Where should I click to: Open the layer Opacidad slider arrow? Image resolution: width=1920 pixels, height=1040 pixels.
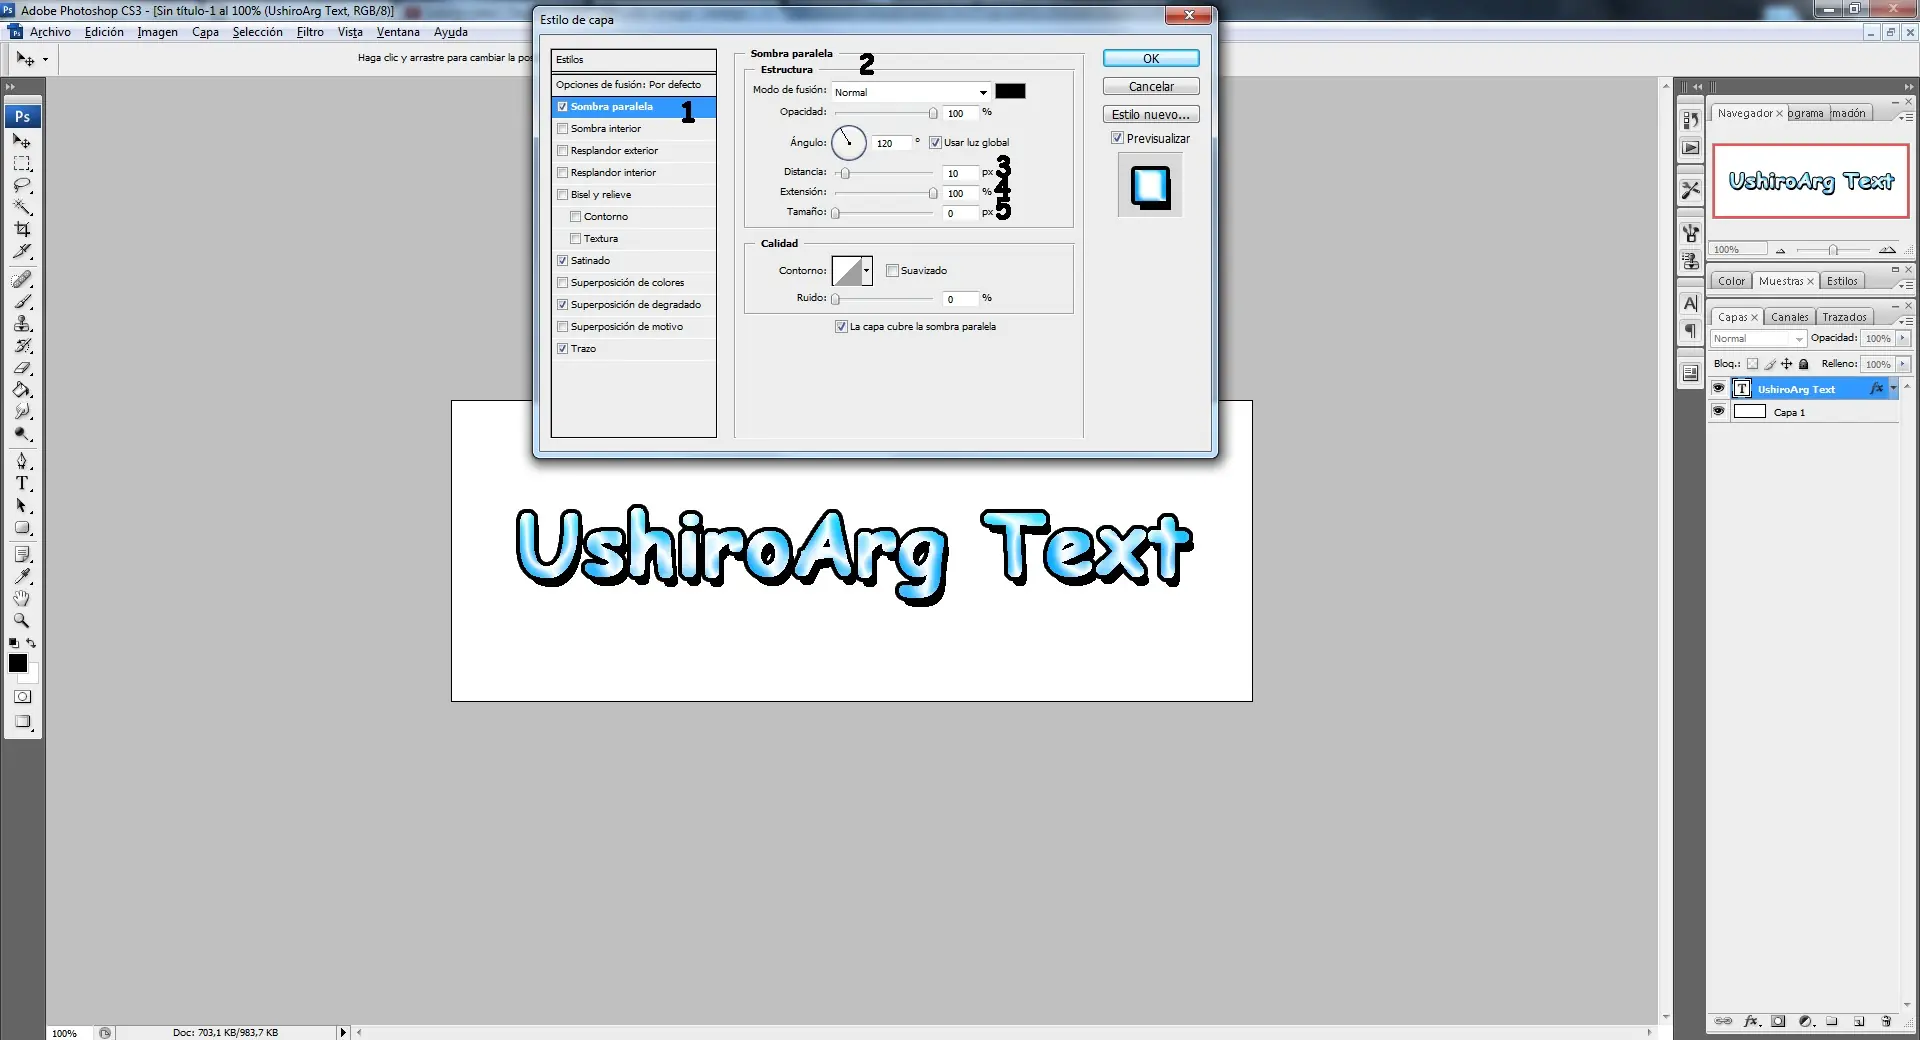coord(1902,338)
